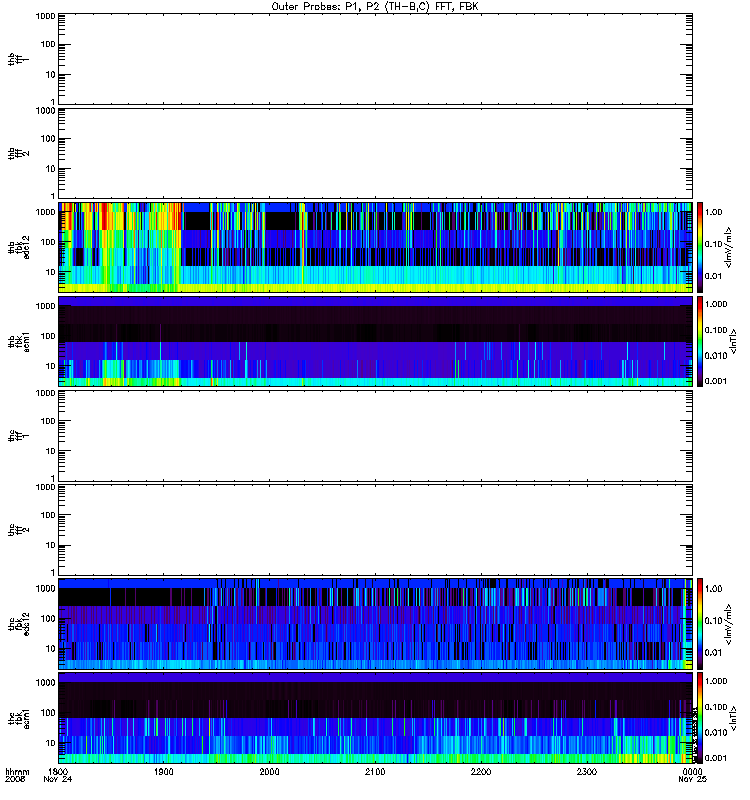
Task: Click the 1000 tick label of thc fbk scm1
Action: [x=45, y=683]
